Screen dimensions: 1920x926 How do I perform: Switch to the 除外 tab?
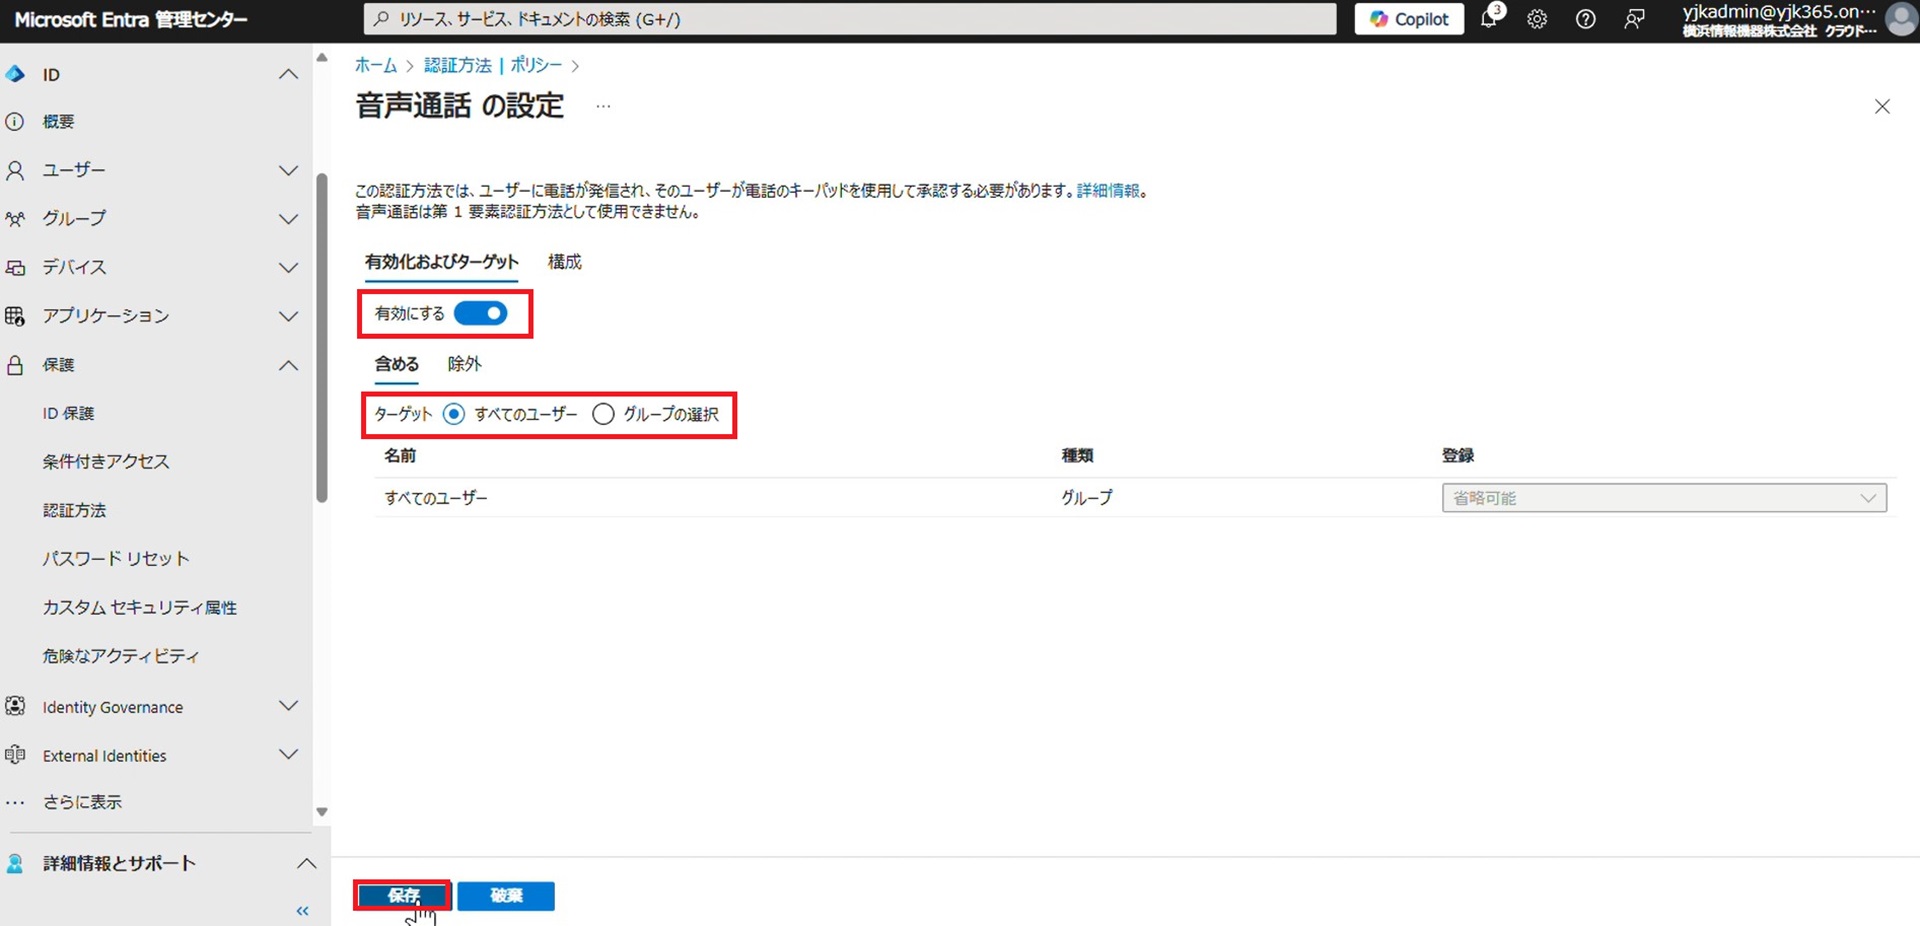point(464,364)
